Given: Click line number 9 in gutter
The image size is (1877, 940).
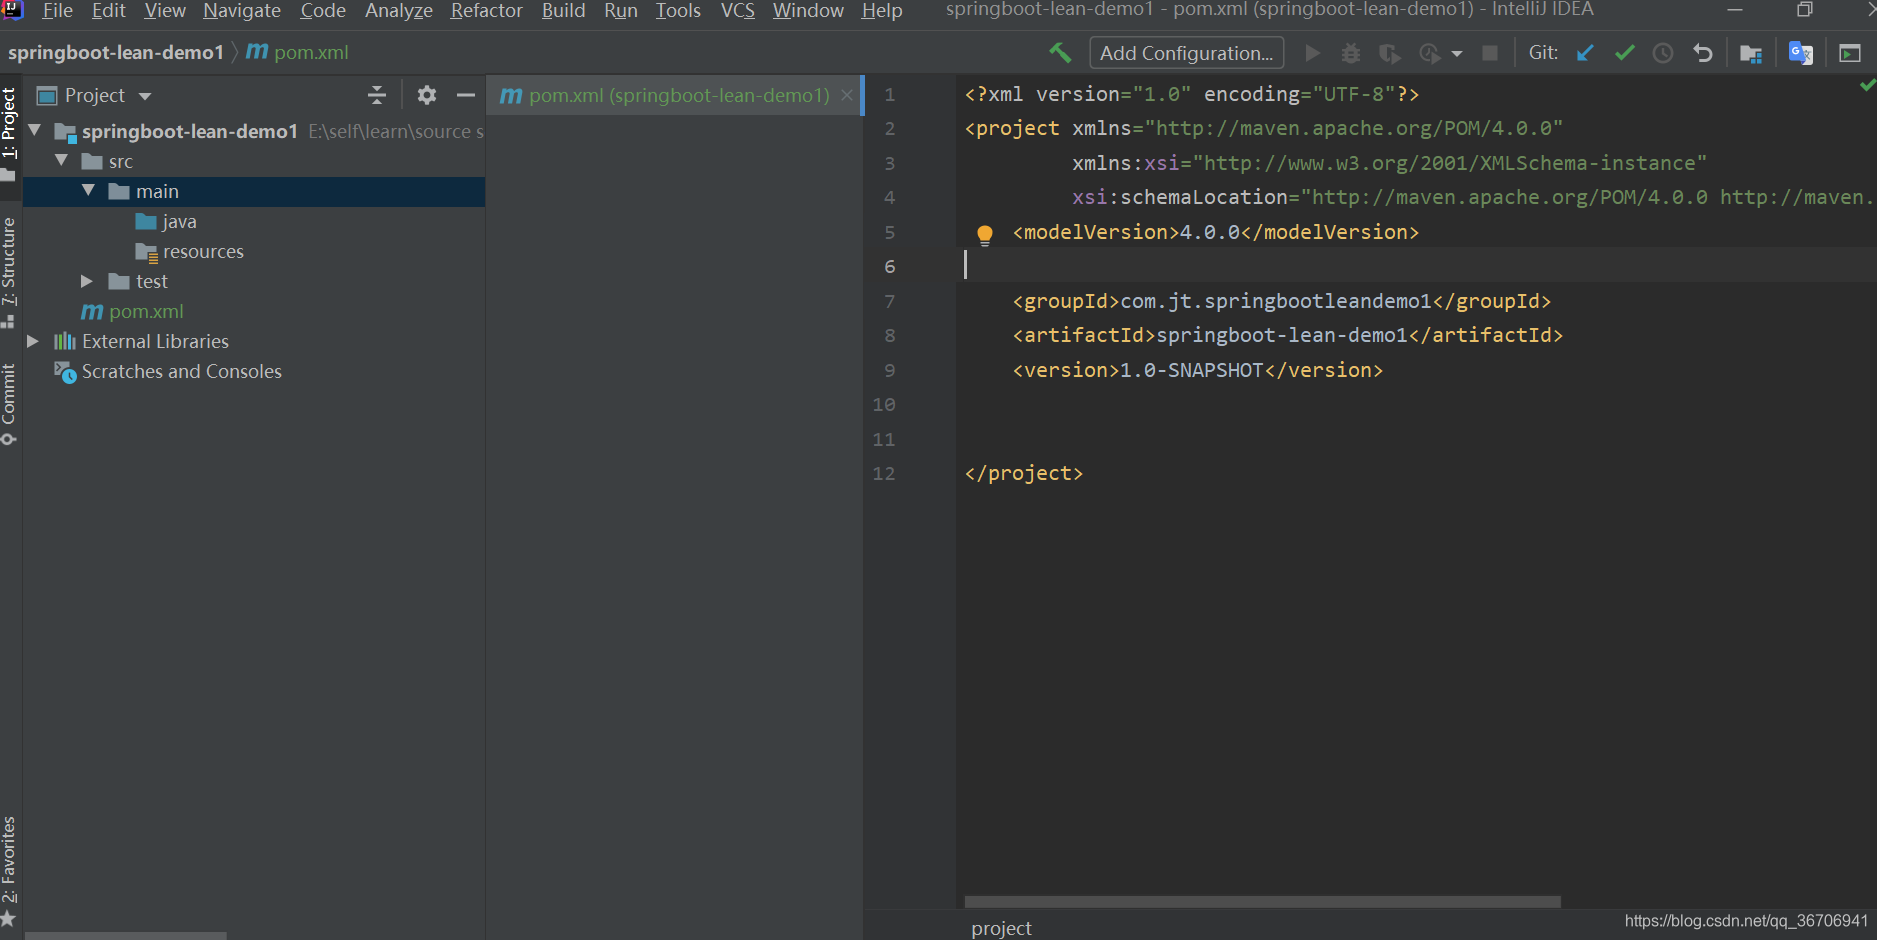Looking at the screenshot, I should click(x=889, y=370).
